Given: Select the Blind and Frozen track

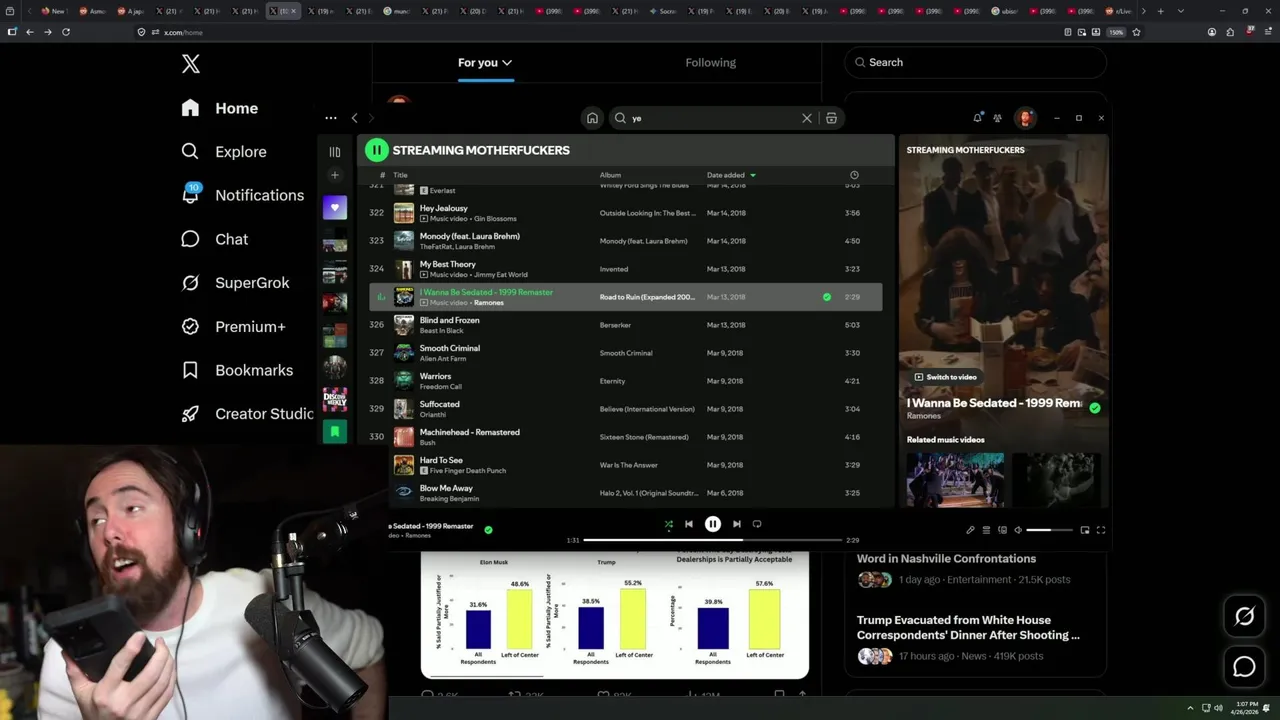Looking at the screenshot, I should [625, 325].
